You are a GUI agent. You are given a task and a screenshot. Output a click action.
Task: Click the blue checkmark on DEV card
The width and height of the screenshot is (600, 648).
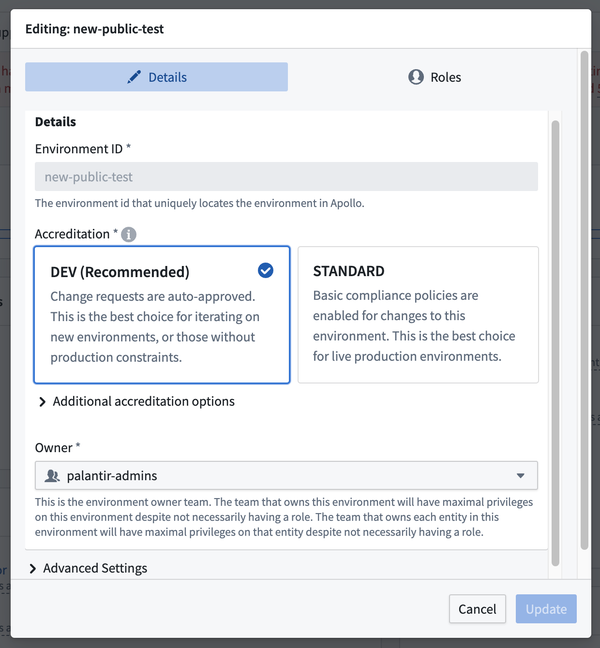click(x=265, y=271)
